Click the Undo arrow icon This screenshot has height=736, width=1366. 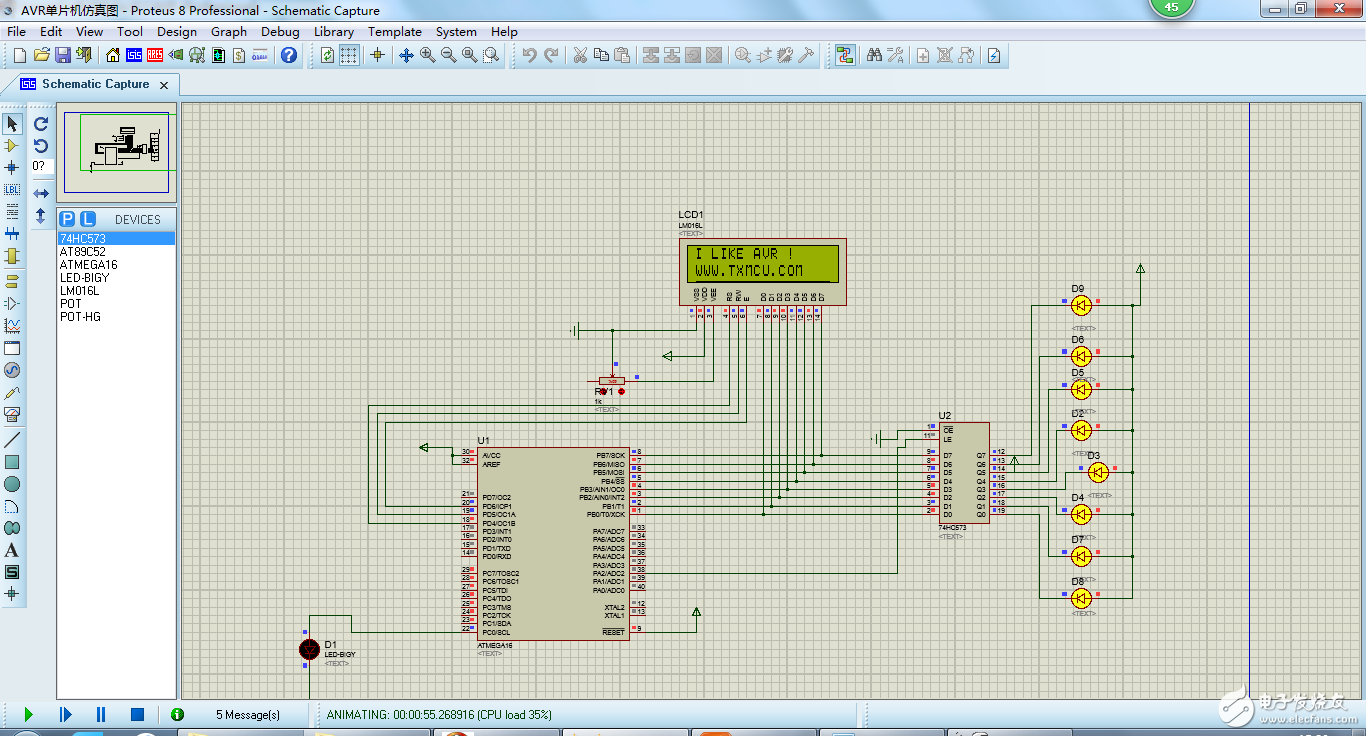(529, 55)
